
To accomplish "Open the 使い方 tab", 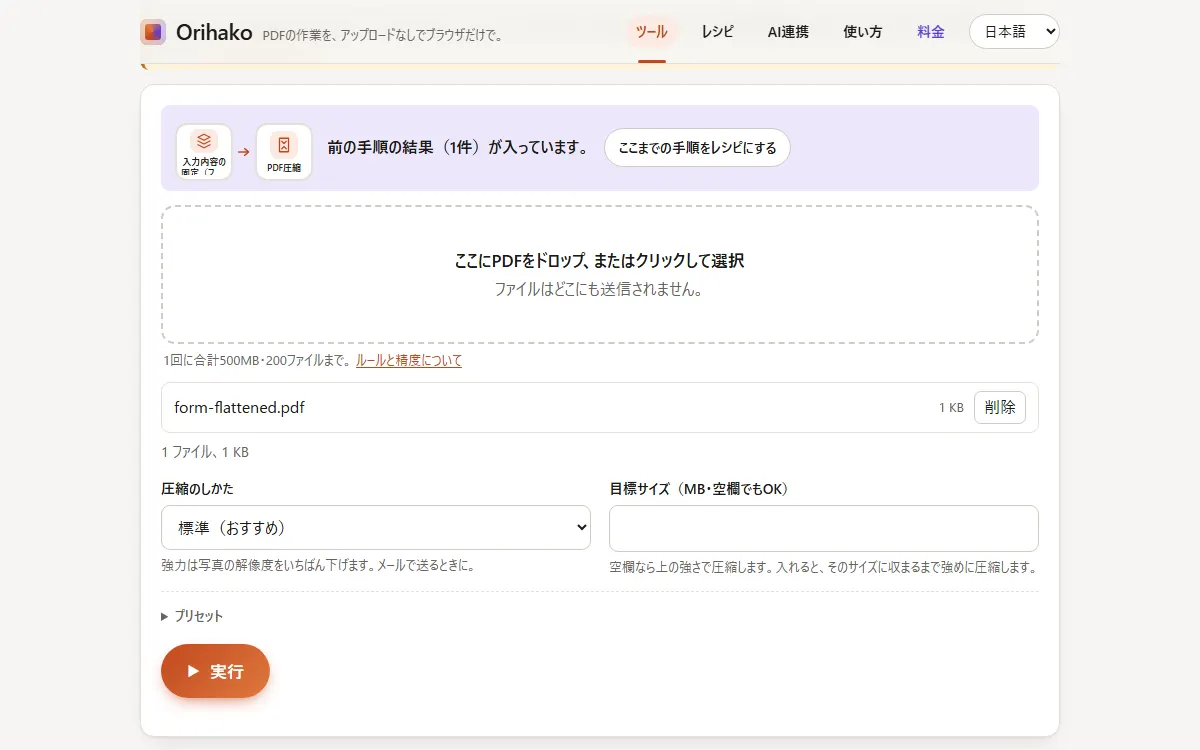I will coord(862,32).
